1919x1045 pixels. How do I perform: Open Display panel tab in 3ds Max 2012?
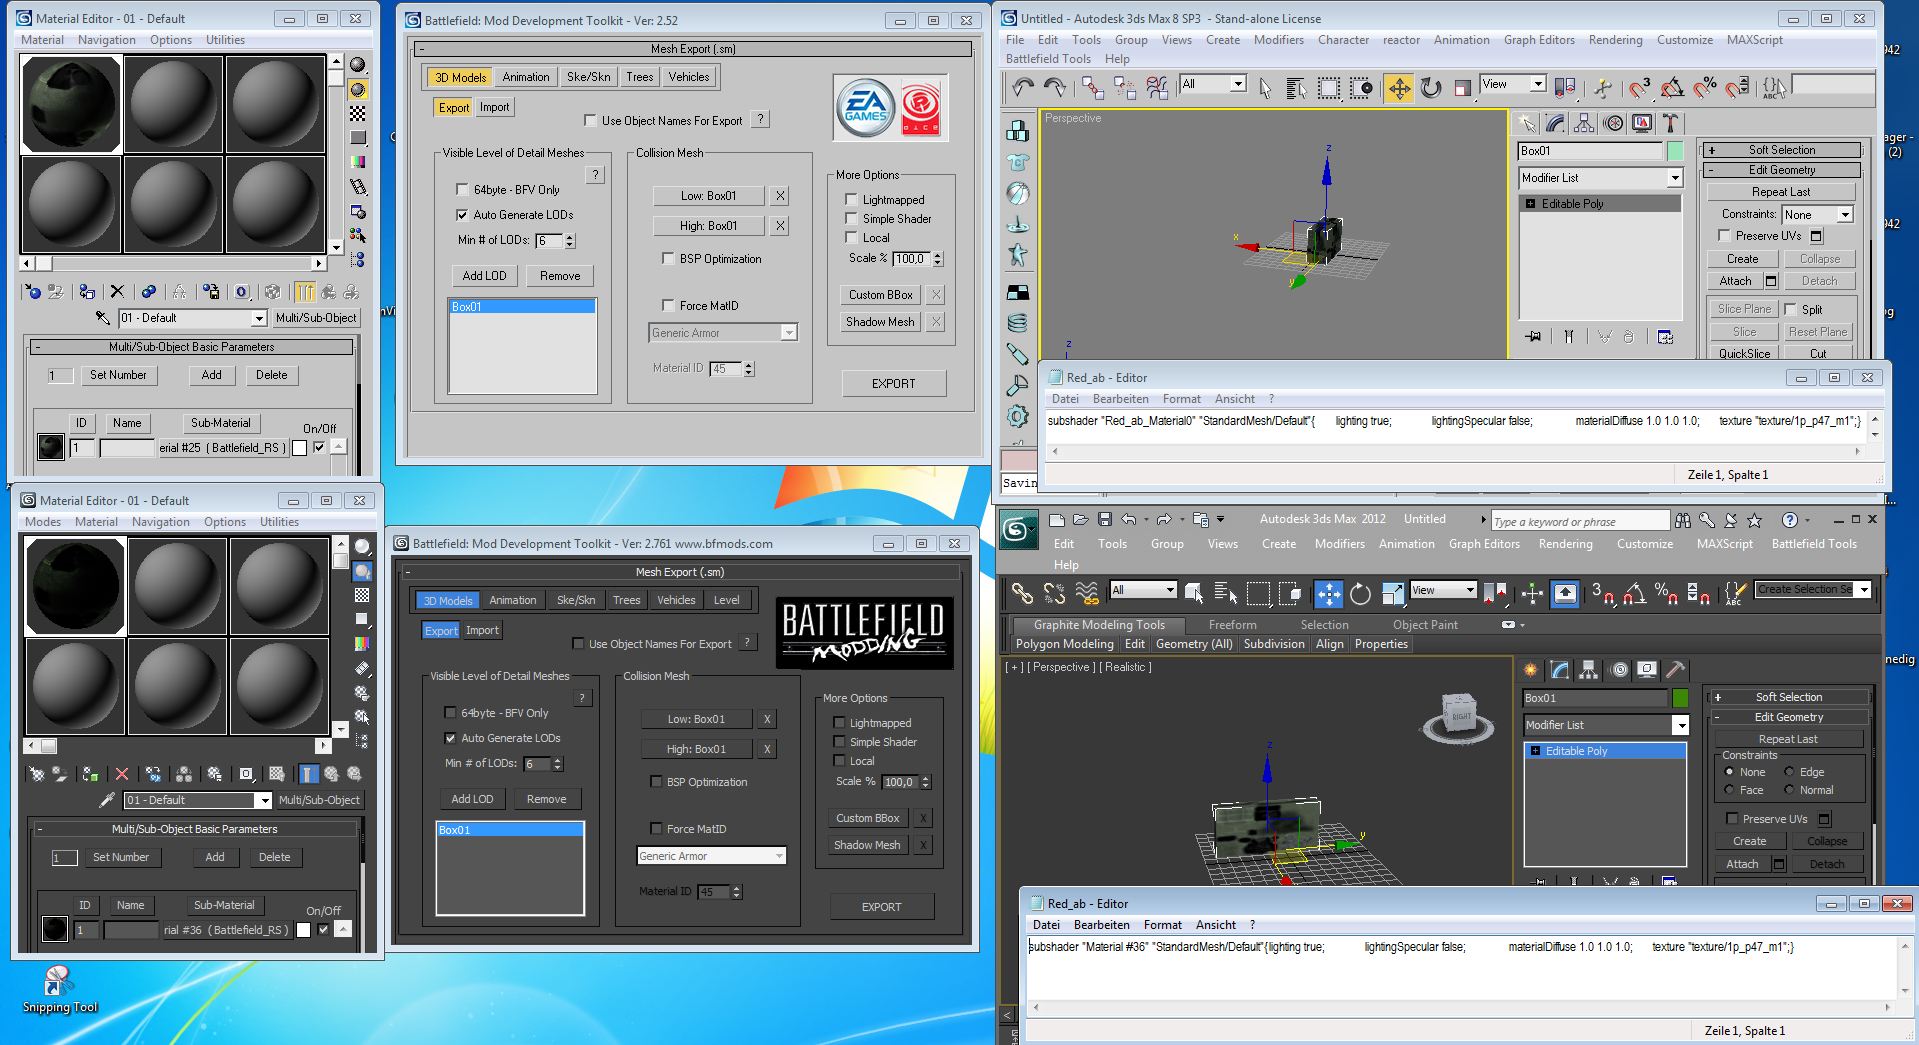click(x=1647, y=670)
